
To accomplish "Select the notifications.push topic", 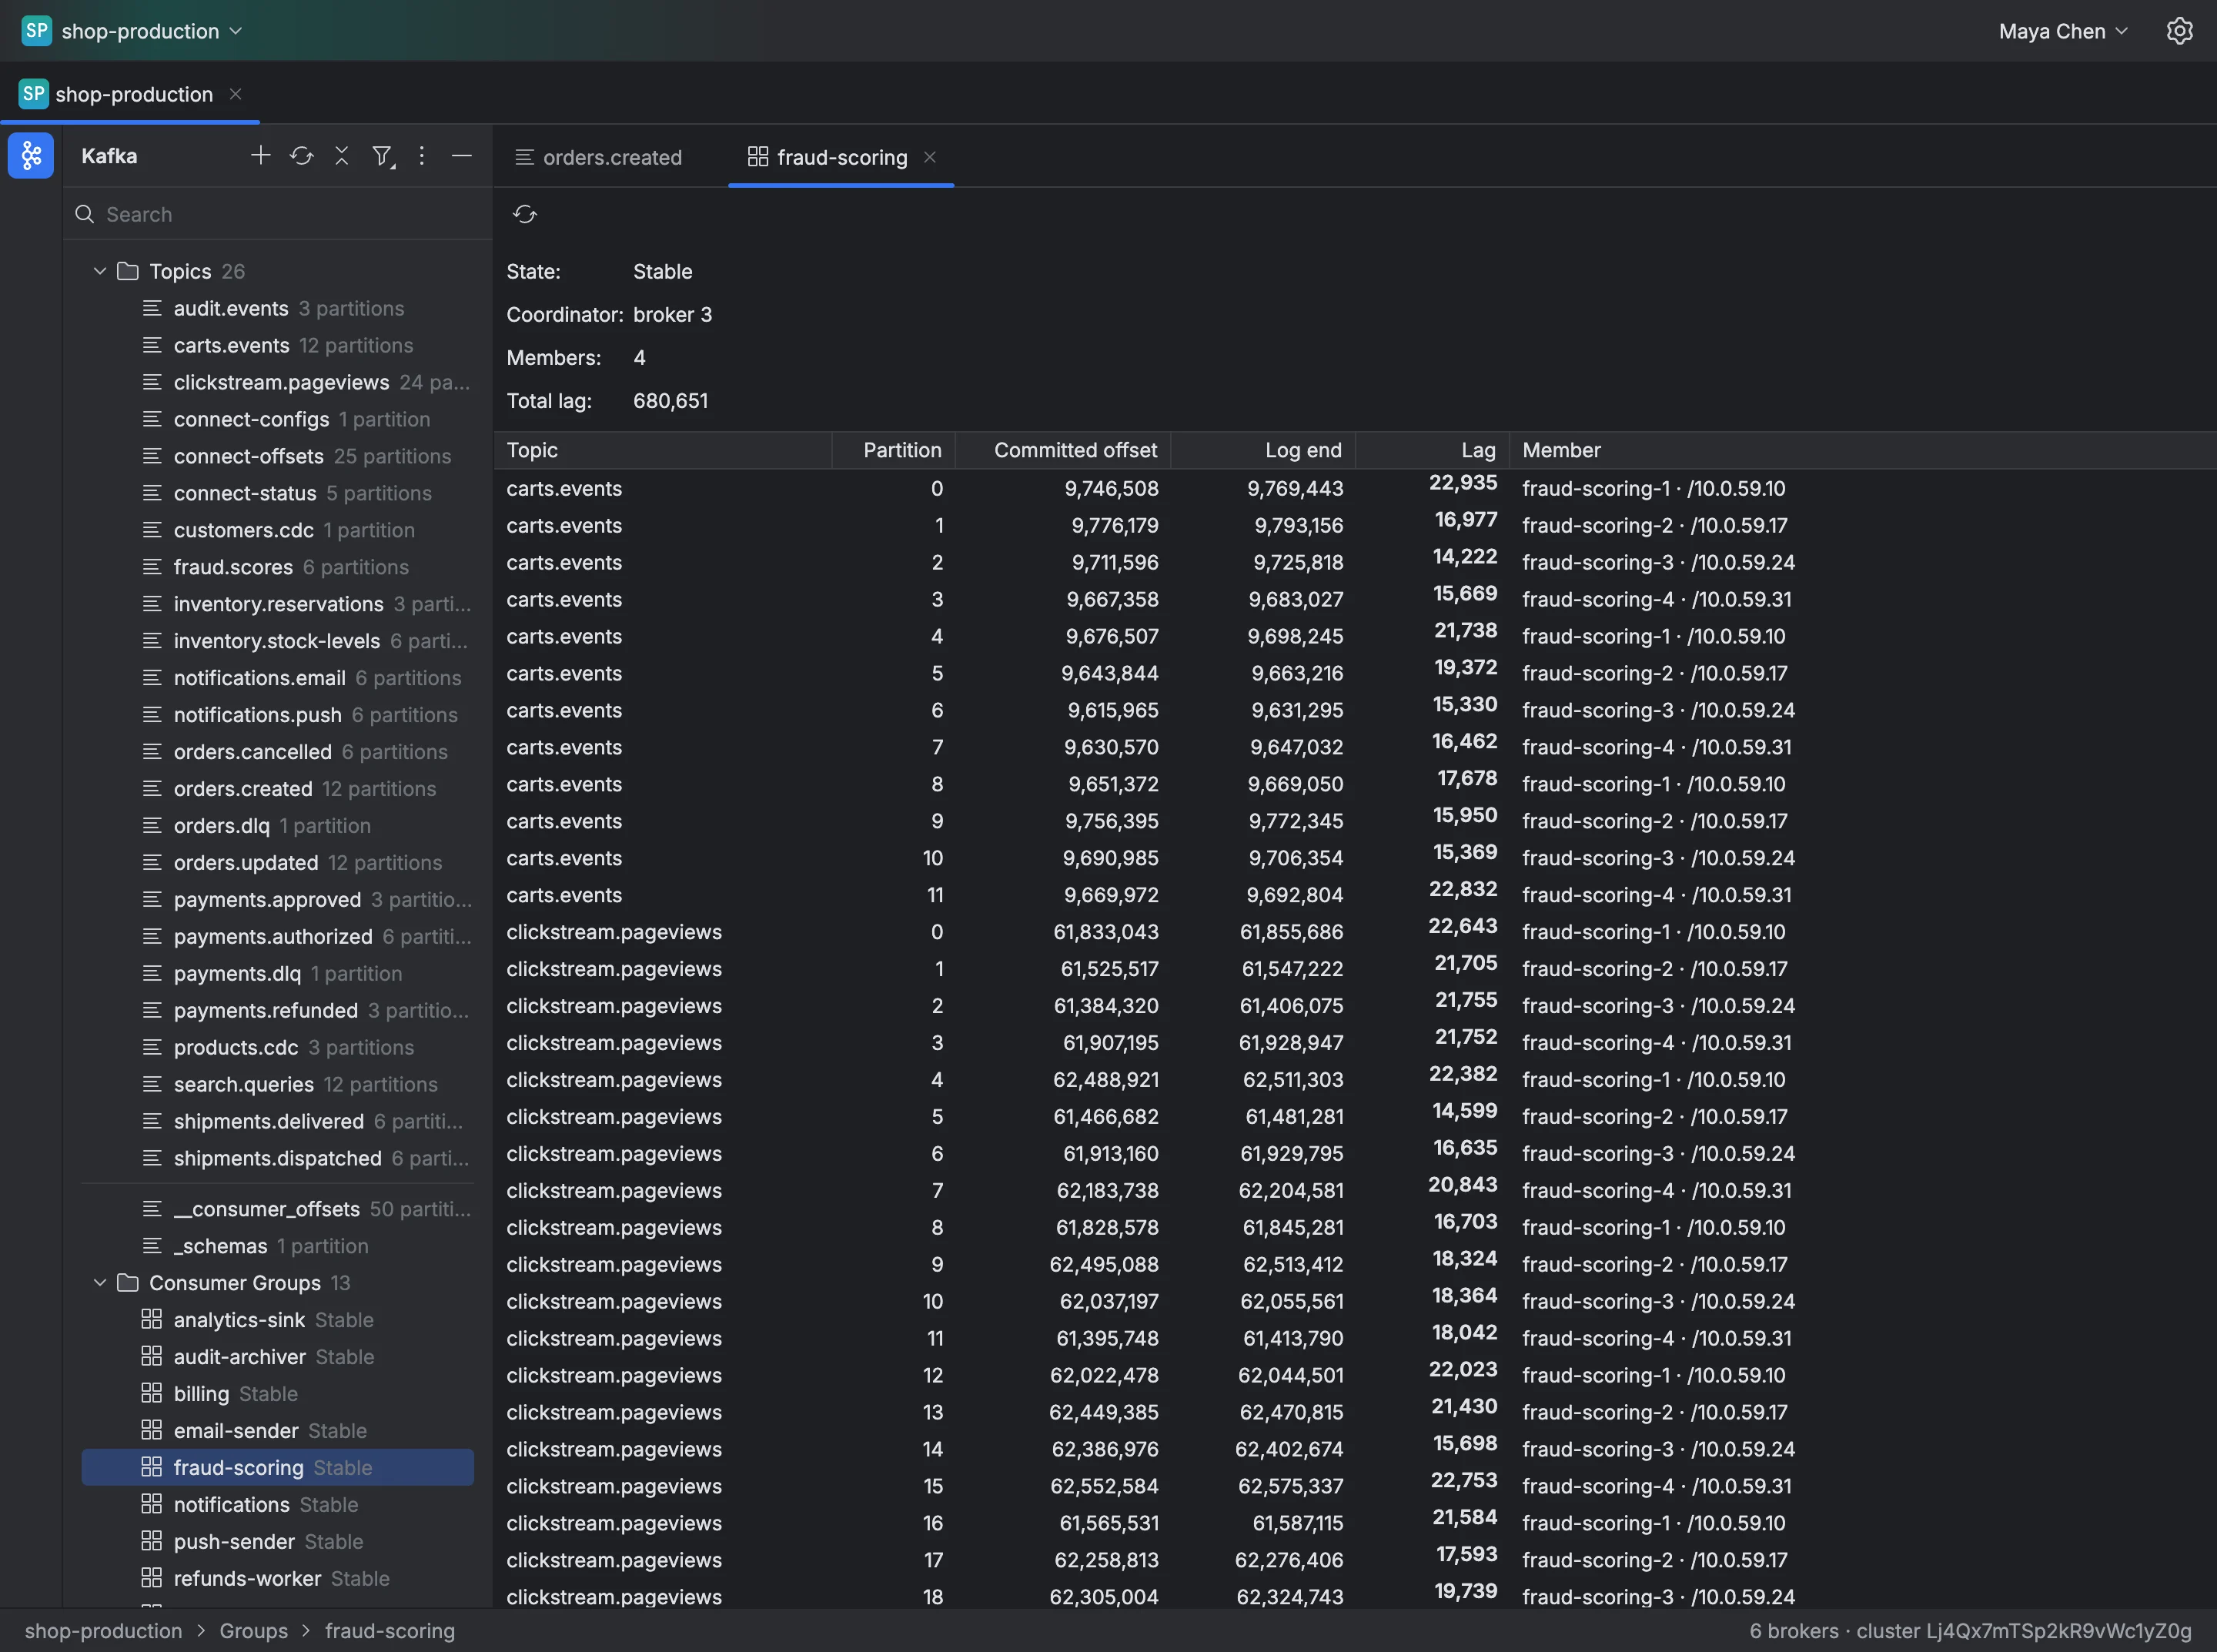I will pyautogui.click(x=278, y=715).
